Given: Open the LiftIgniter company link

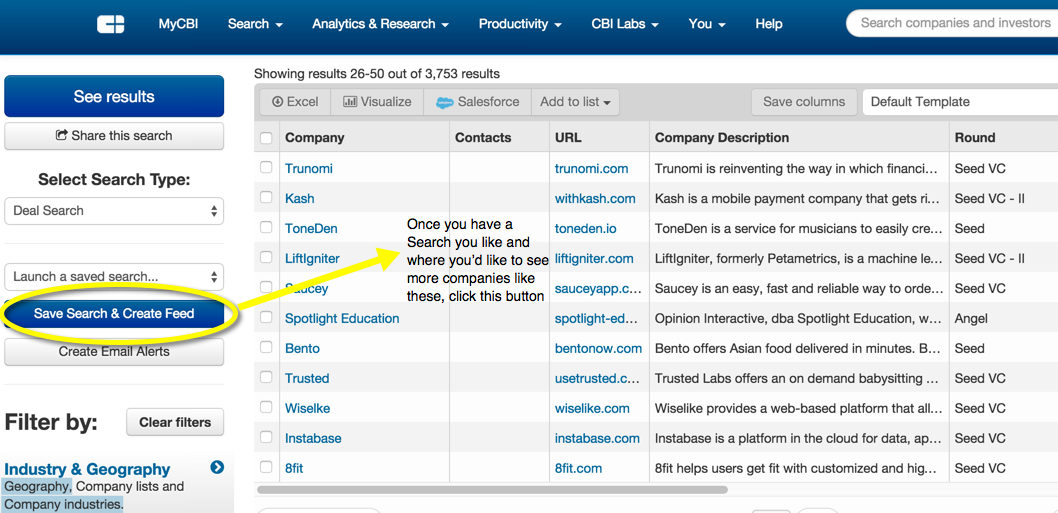Looking at the screenshot, I should coord(312,258).
